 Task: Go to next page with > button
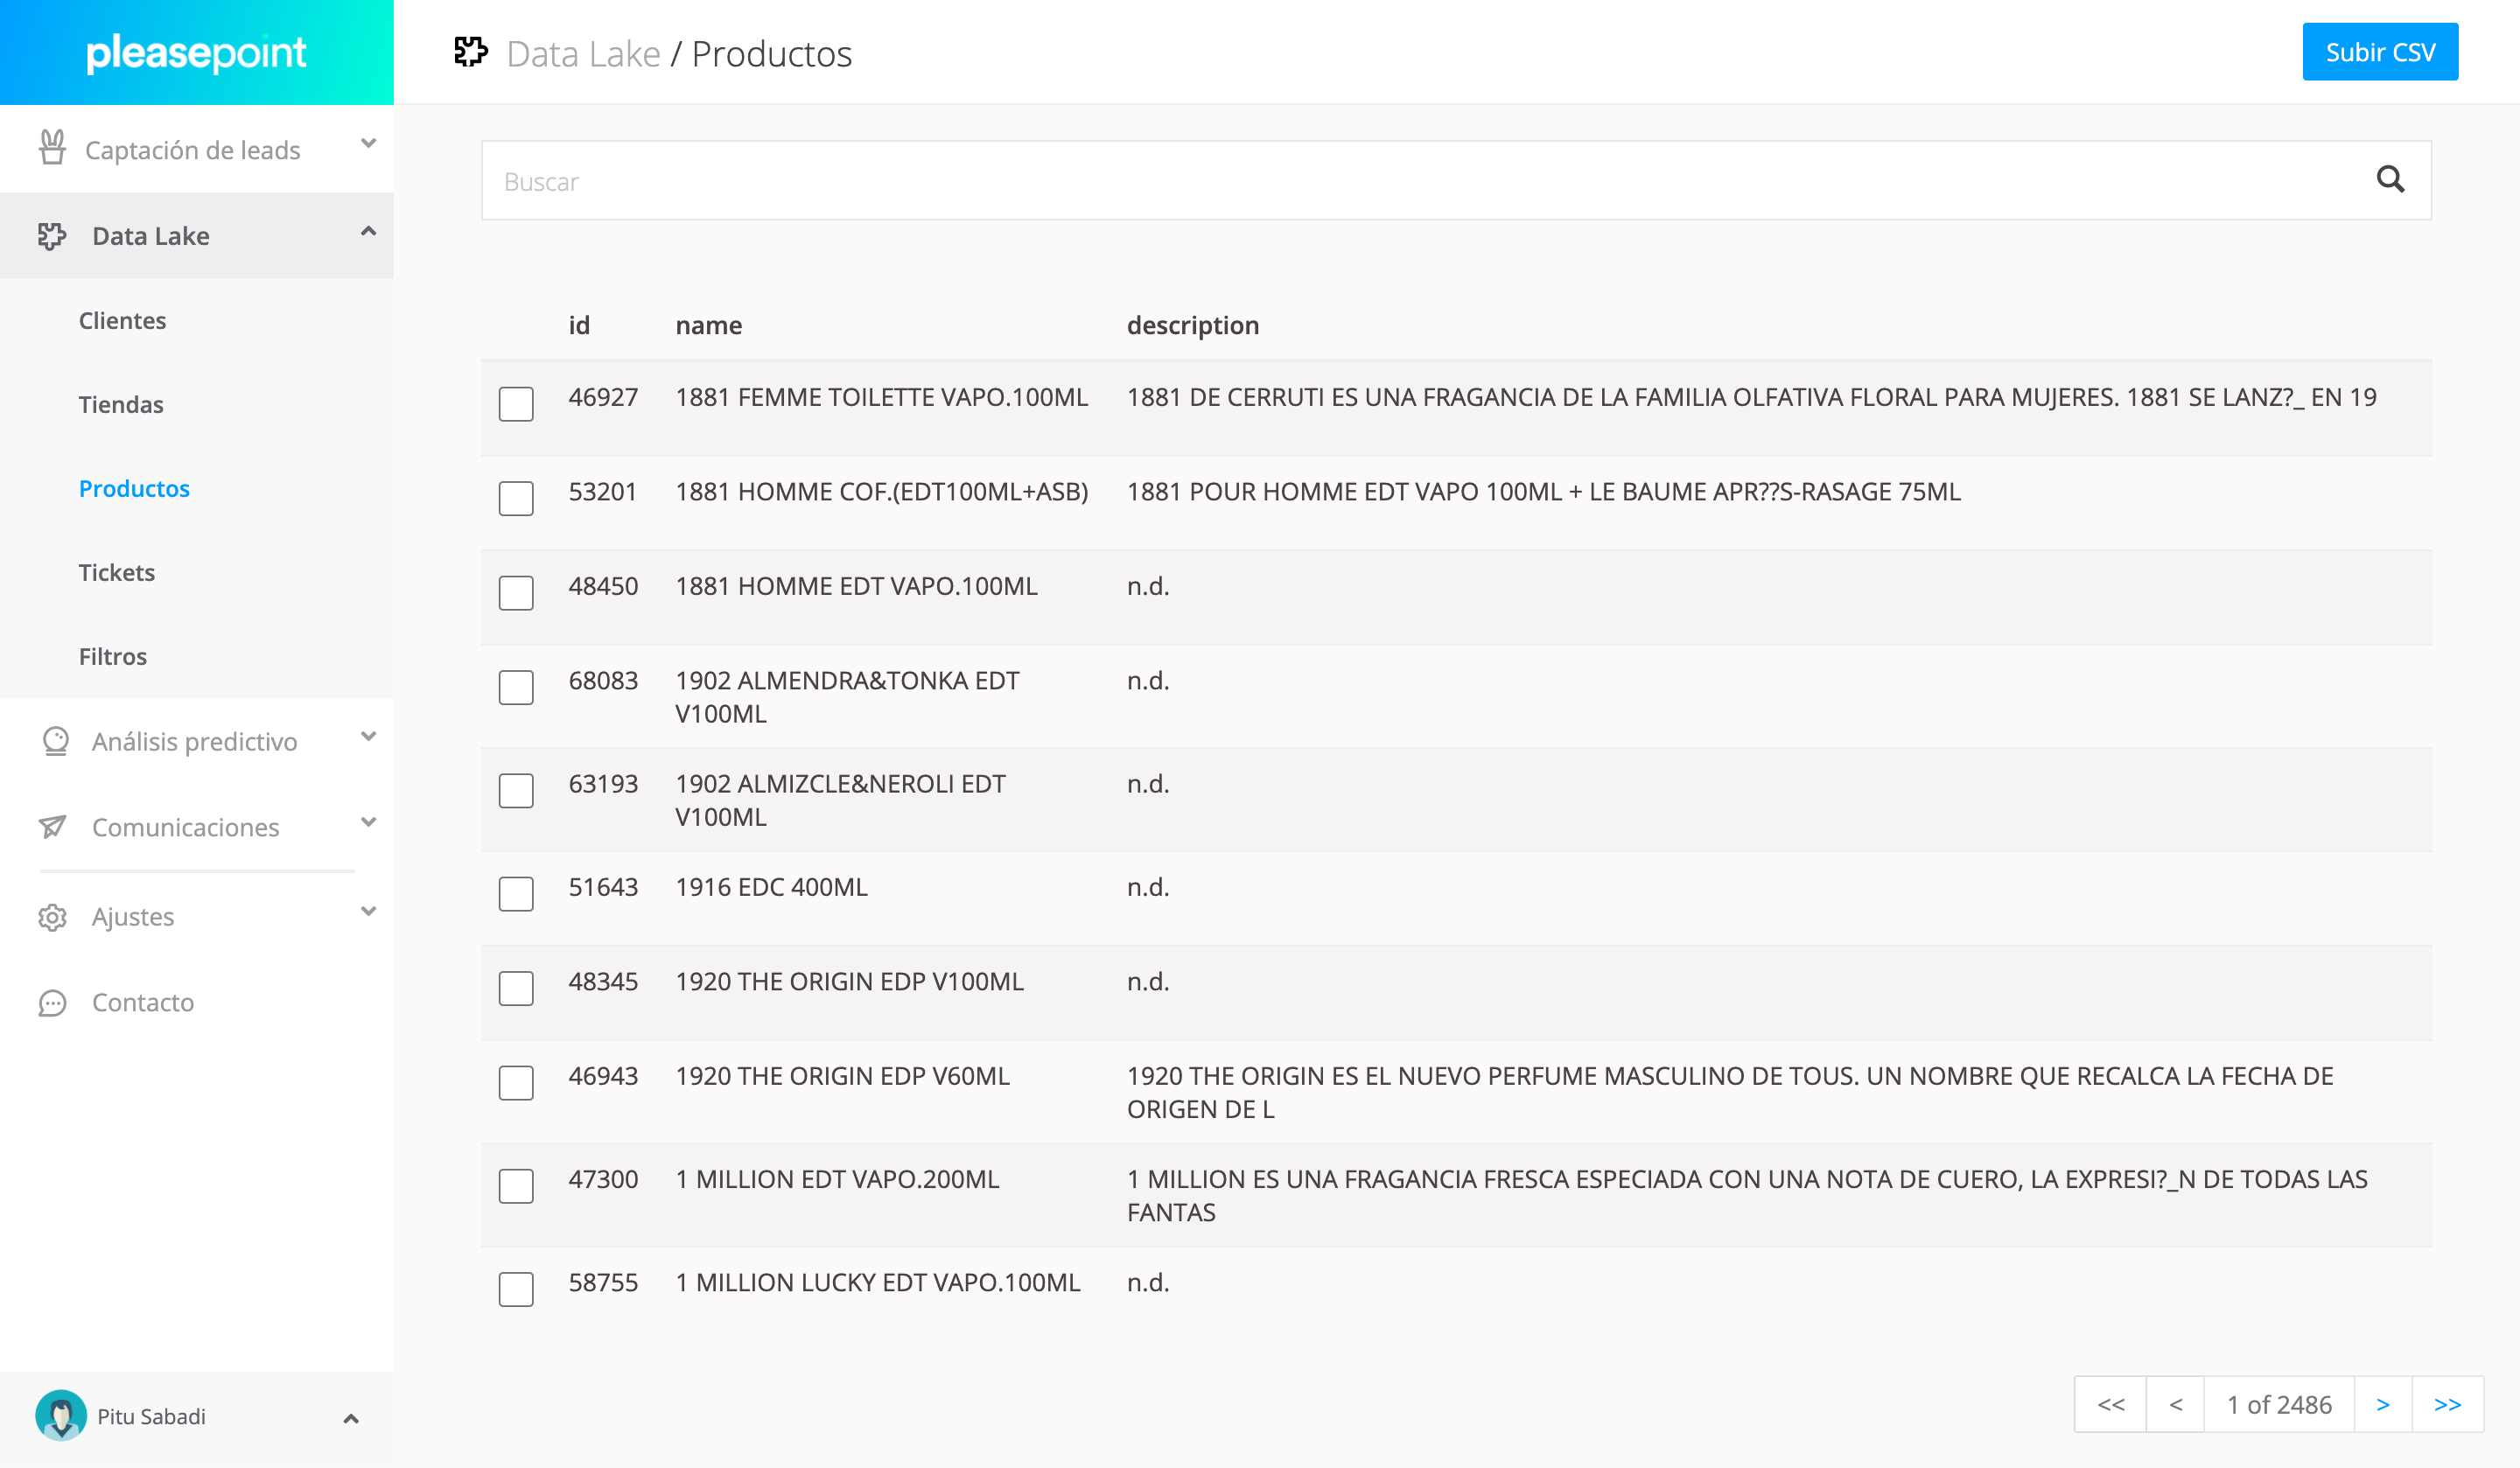2383,1404
